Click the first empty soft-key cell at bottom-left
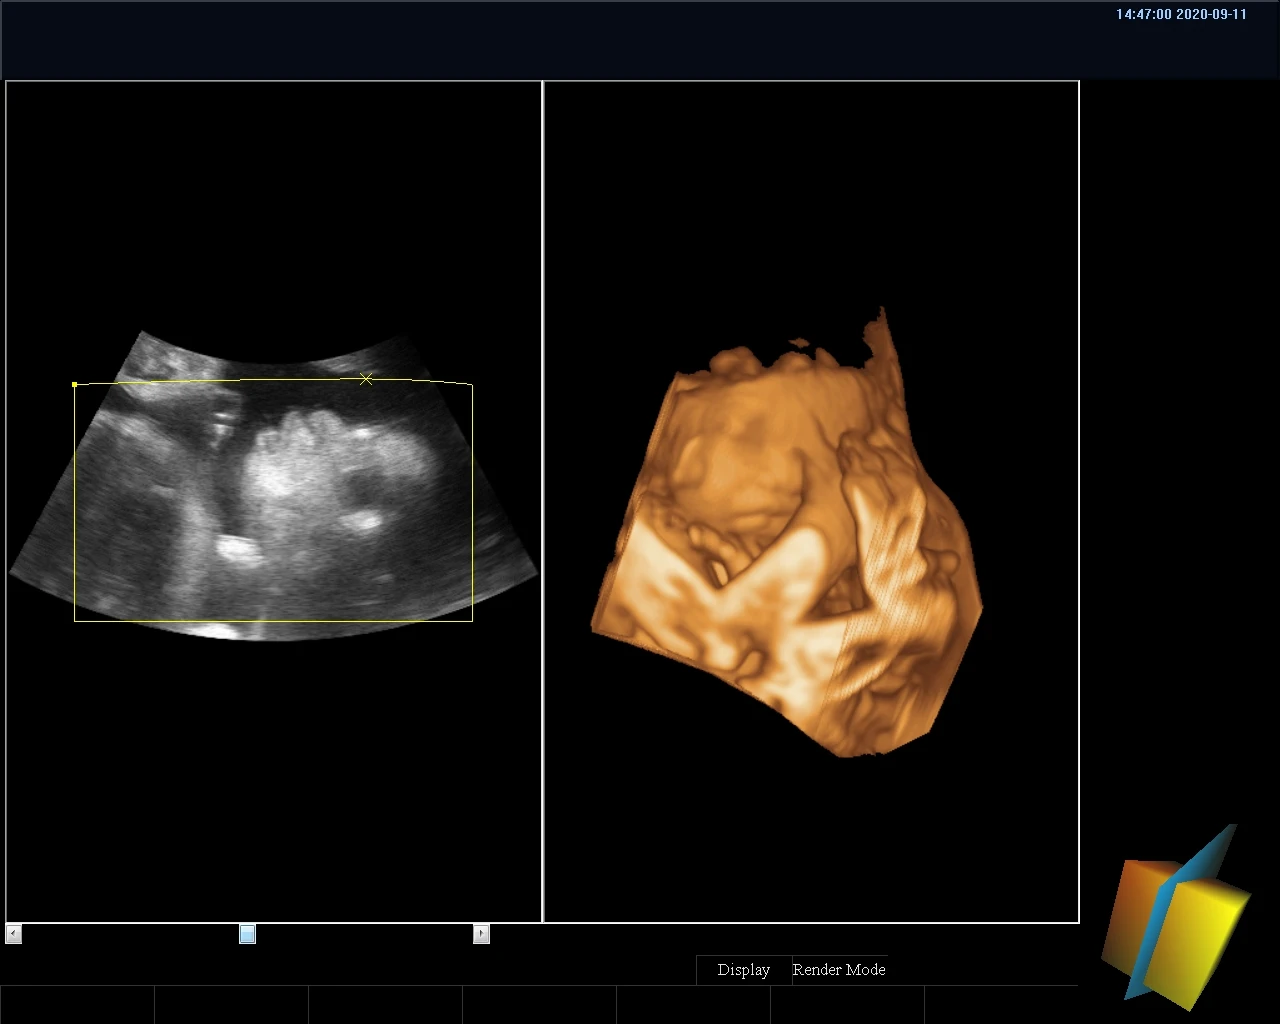 point(77,1004)
